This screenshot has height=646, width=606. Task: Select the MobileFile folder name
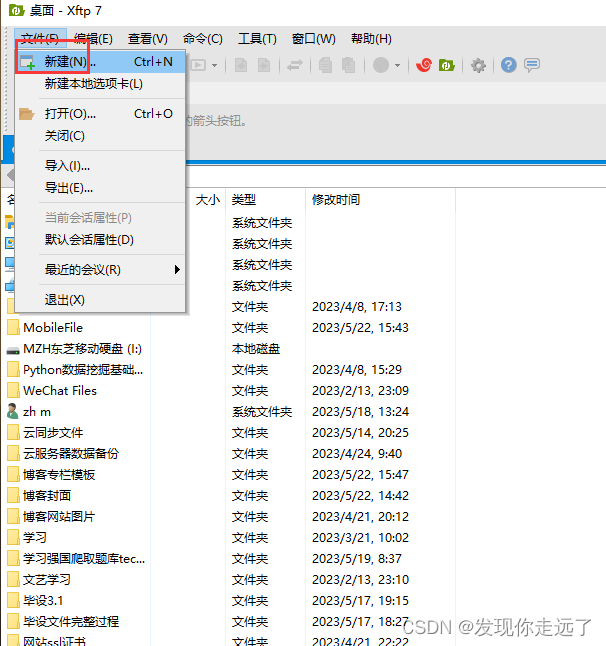click(53, 328)
